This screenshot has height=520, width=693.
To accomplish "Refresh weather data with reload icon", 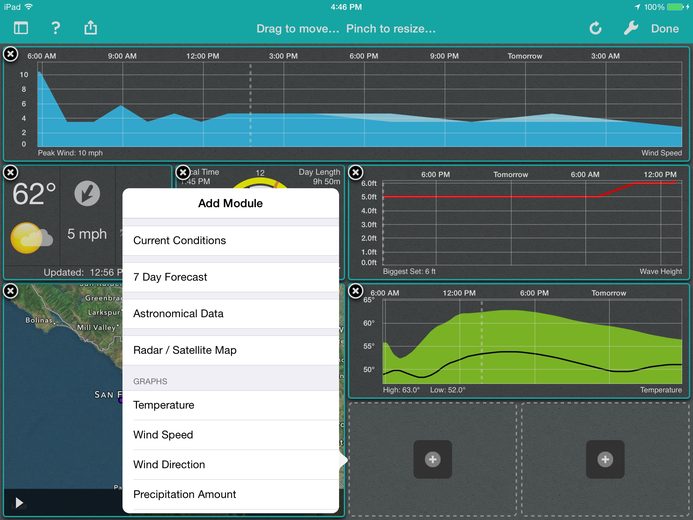I will click(x=595, y=28).
